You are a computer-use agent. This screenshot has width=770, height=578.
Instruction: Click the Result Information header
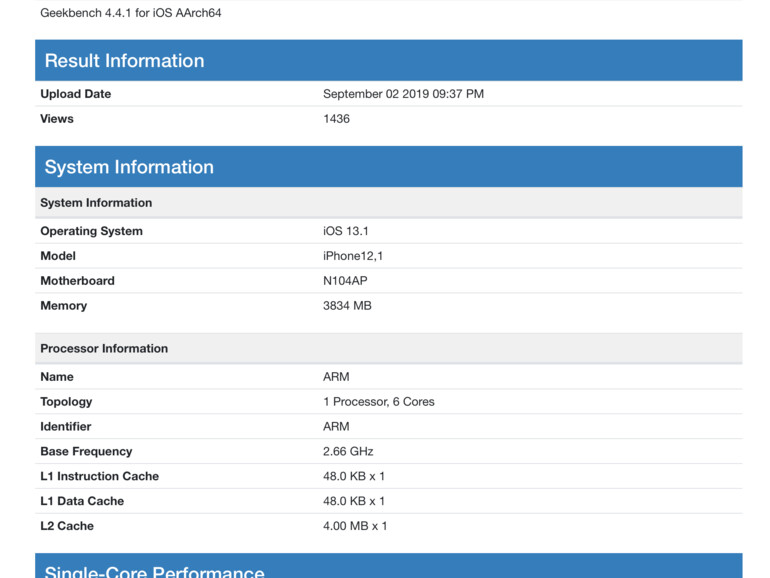(x=388, y=60)
